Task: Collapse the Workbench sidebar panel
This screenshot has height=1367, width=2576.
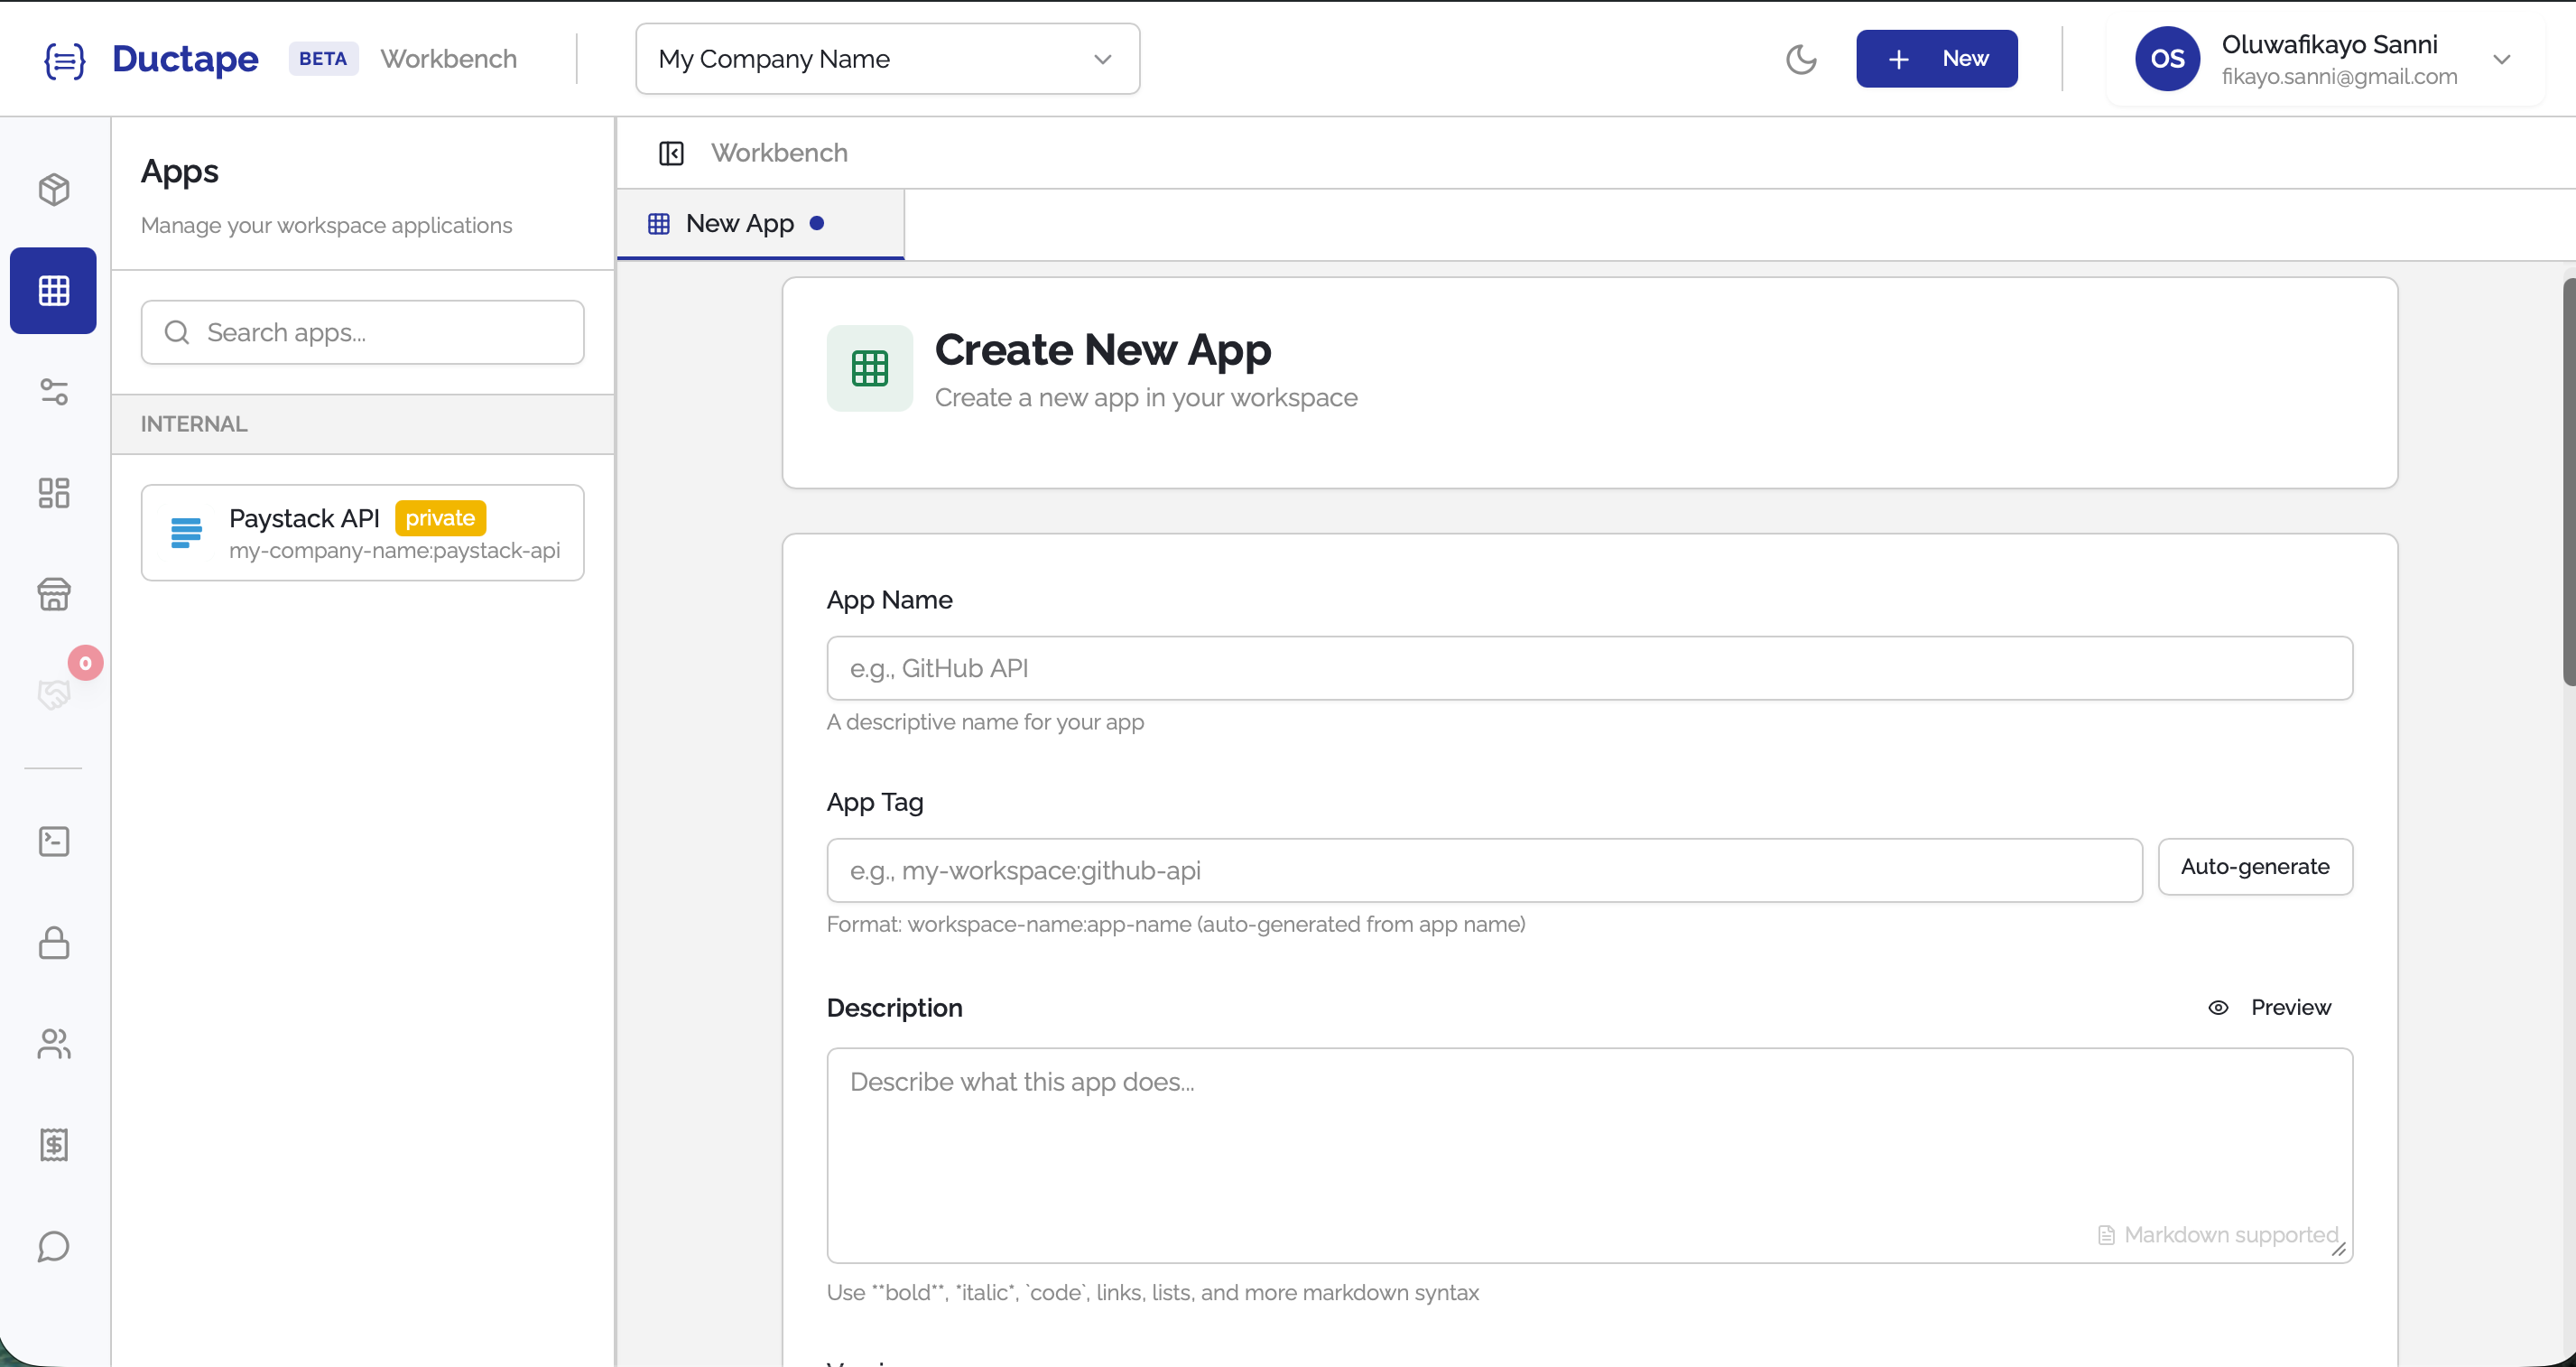Action: (671, 153)
